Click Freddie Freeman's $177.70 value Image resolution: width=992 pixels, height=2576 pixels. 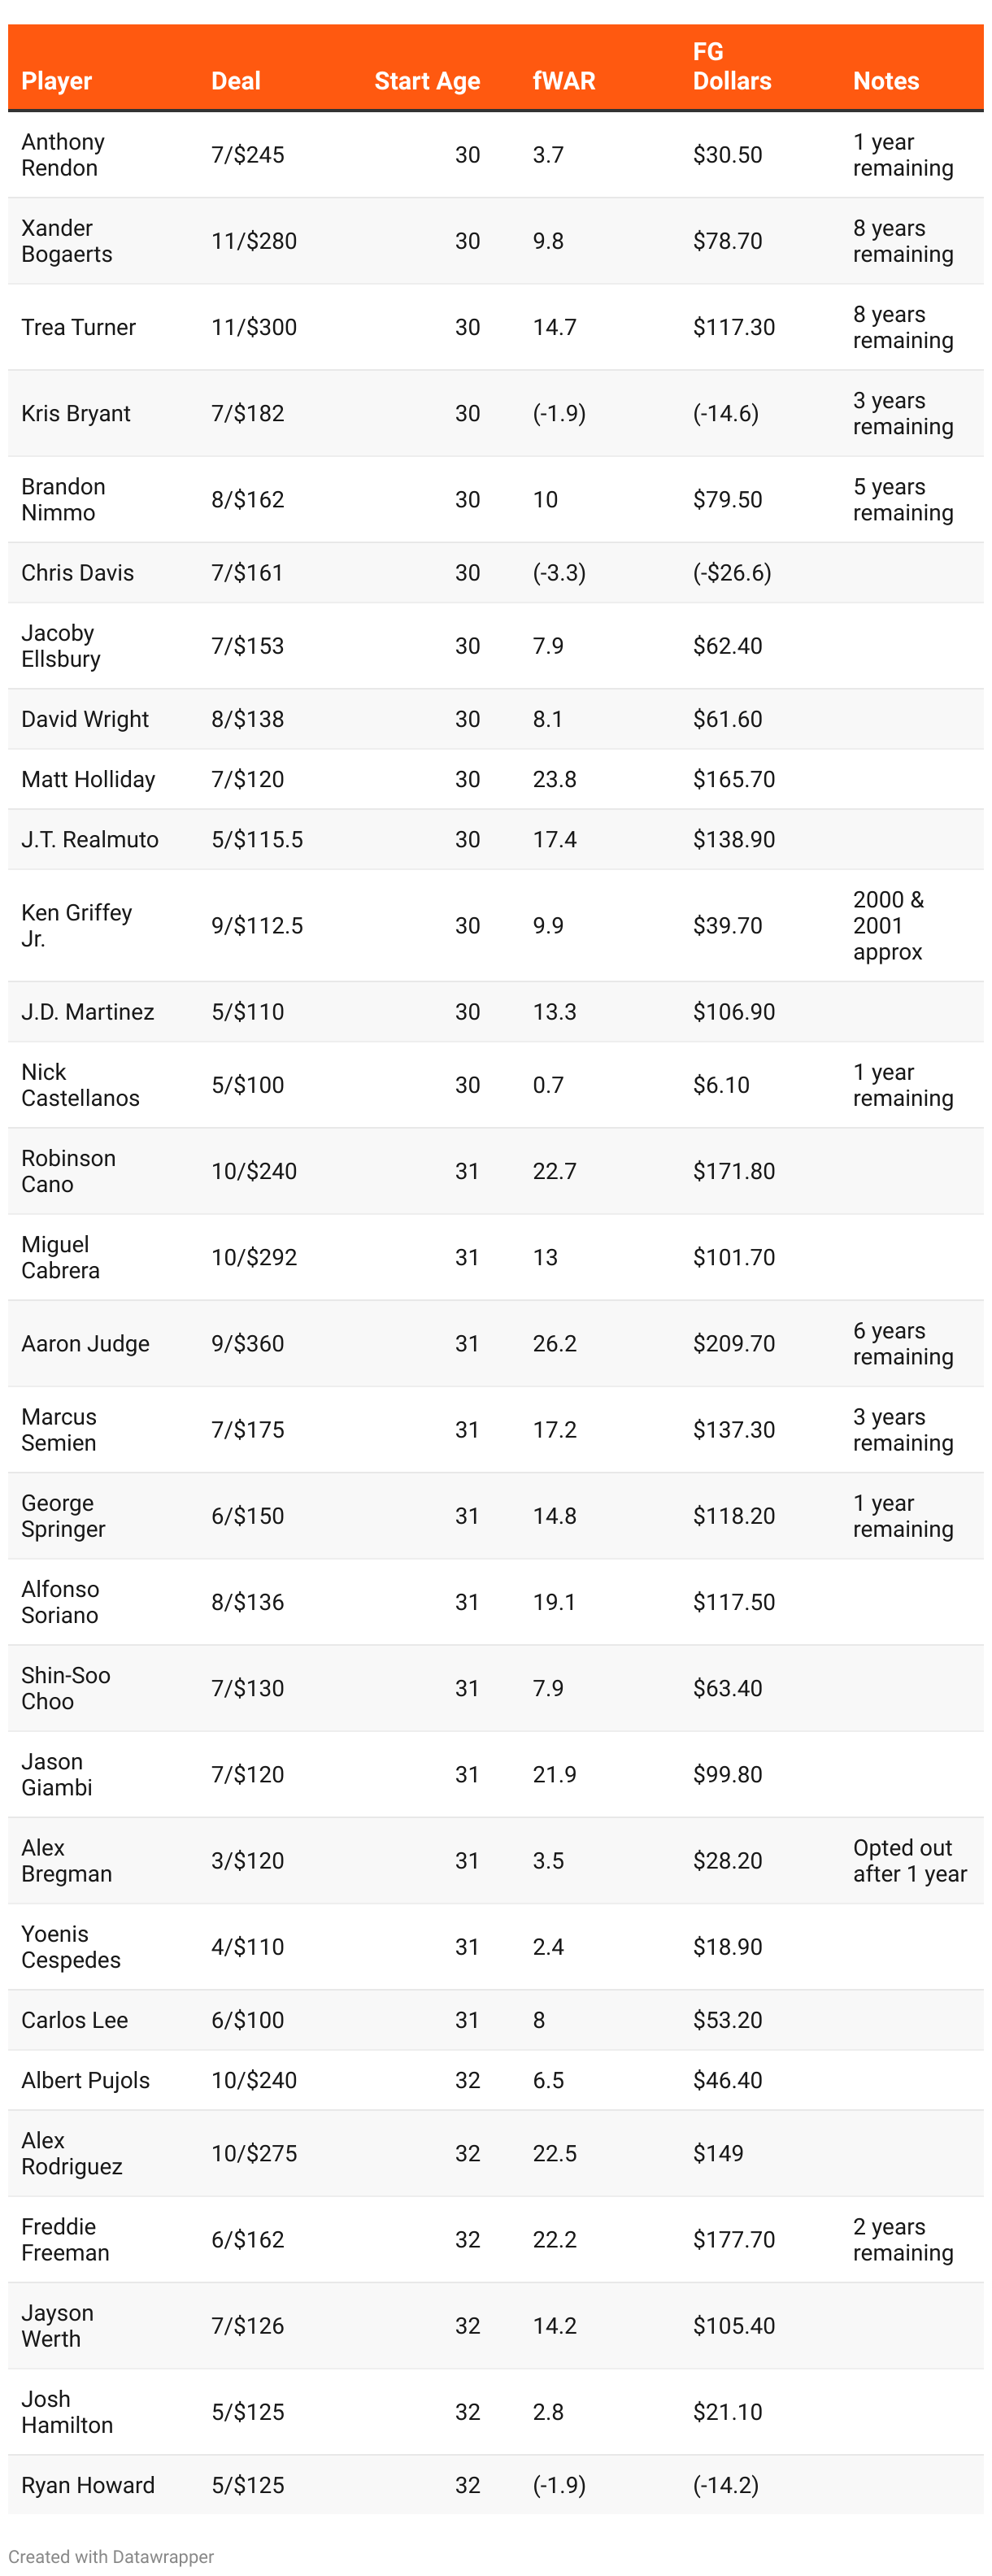click(x=733, y=2238)
